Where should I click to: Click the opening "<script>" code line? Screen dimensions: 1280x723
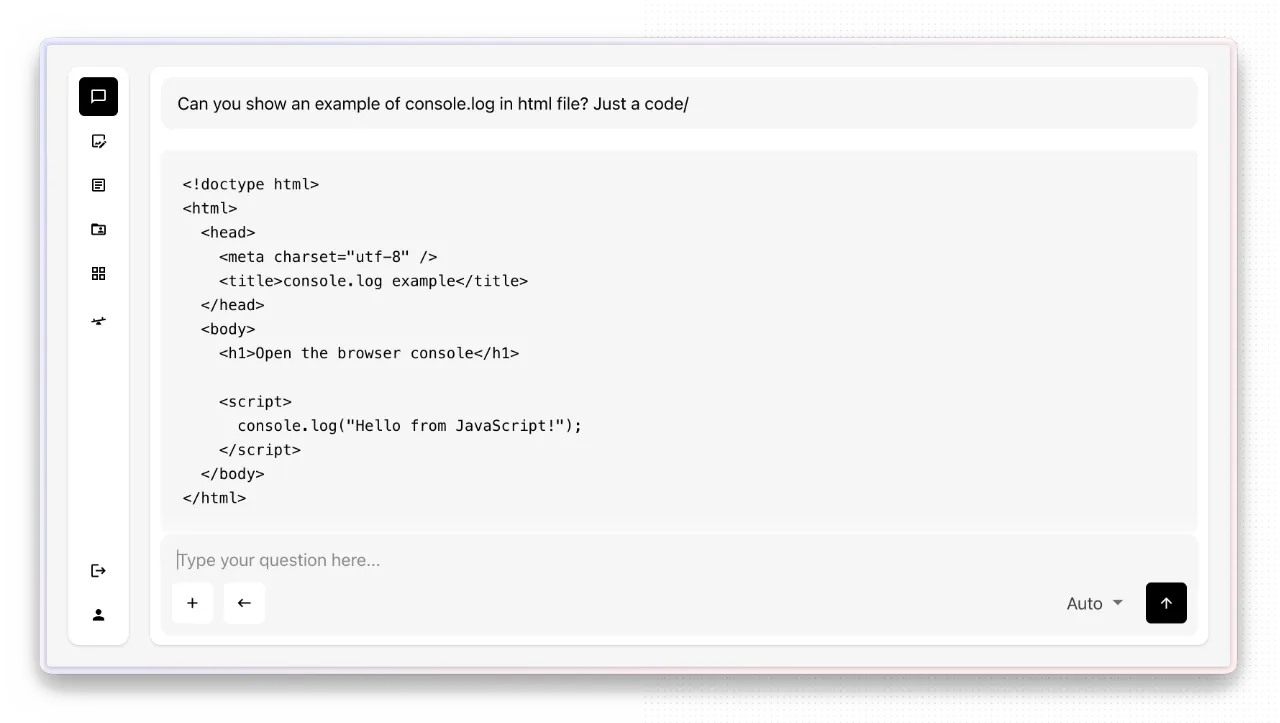[x=256, y=401]
